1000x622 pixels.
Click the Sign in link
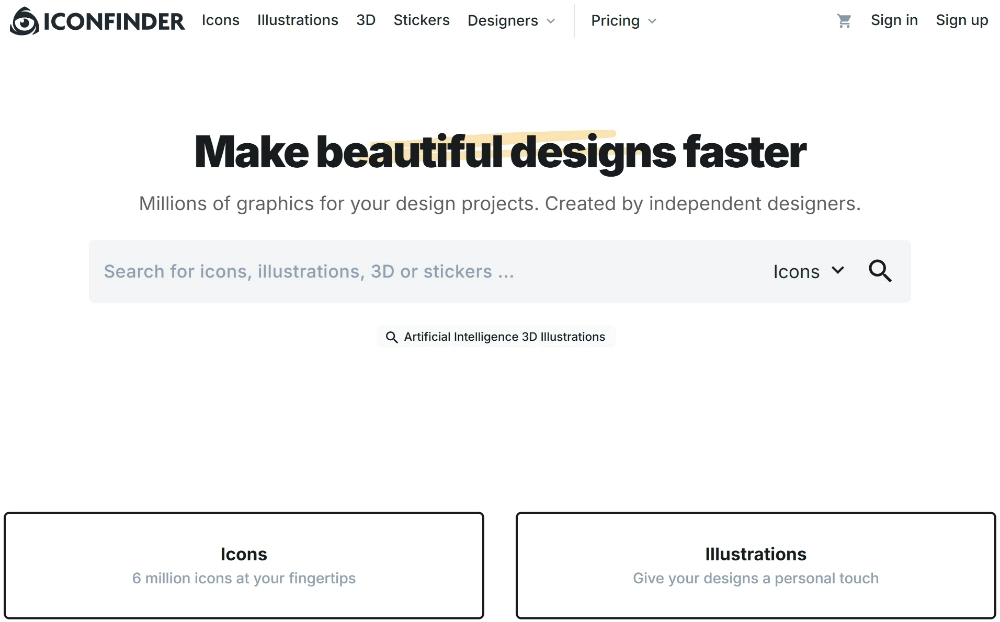pyautogui.click(x=893, y=20)
